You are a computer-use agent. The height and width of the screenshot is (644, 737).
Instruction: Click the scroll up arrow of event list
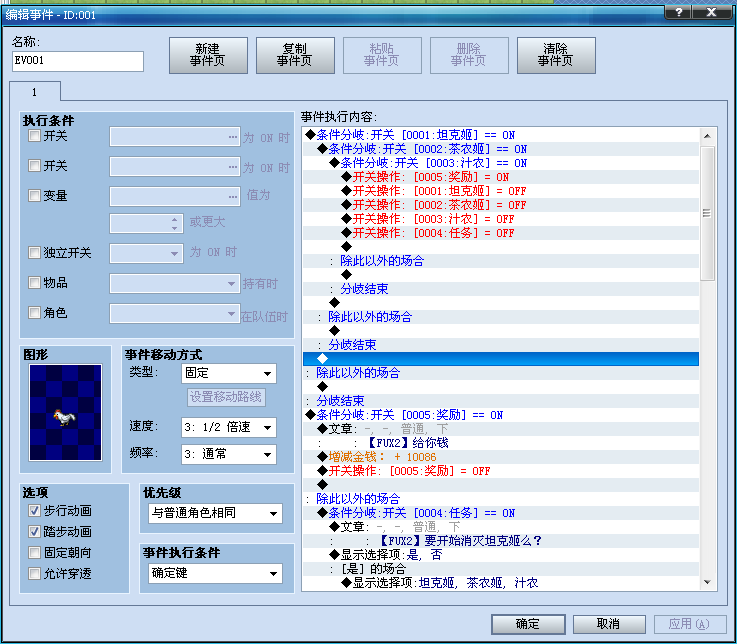[707, 136]
